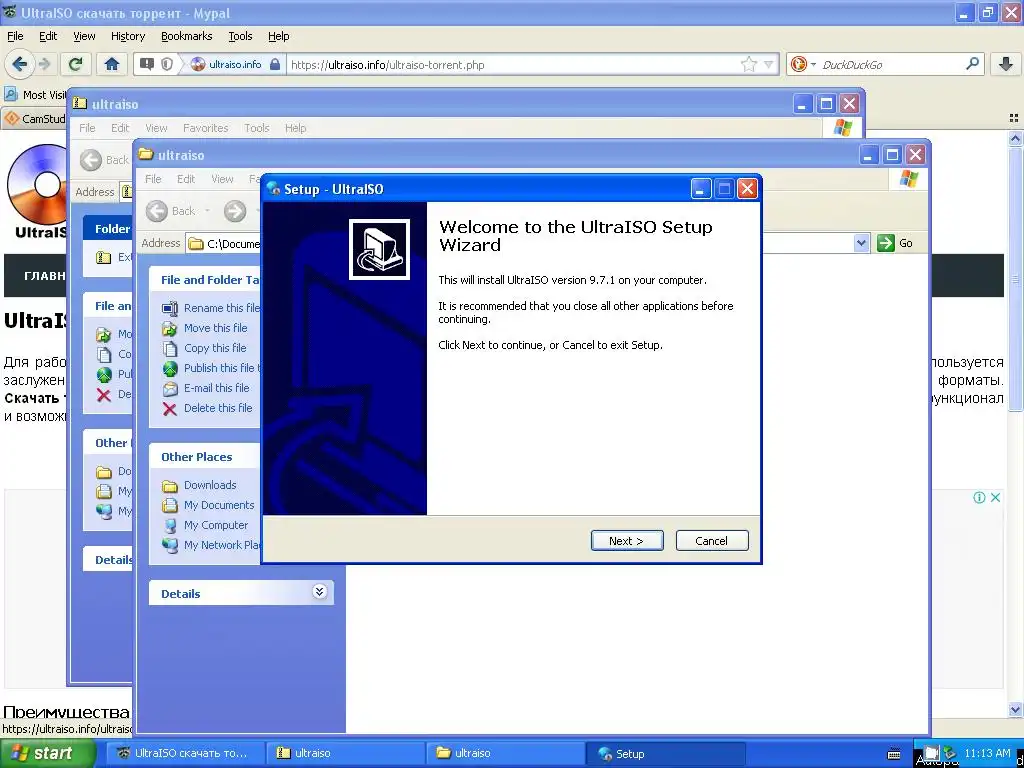The width and height of the screenshot is (1024, 768).
Task: Open the CamStudio bookmark
Action: (35, 119)
